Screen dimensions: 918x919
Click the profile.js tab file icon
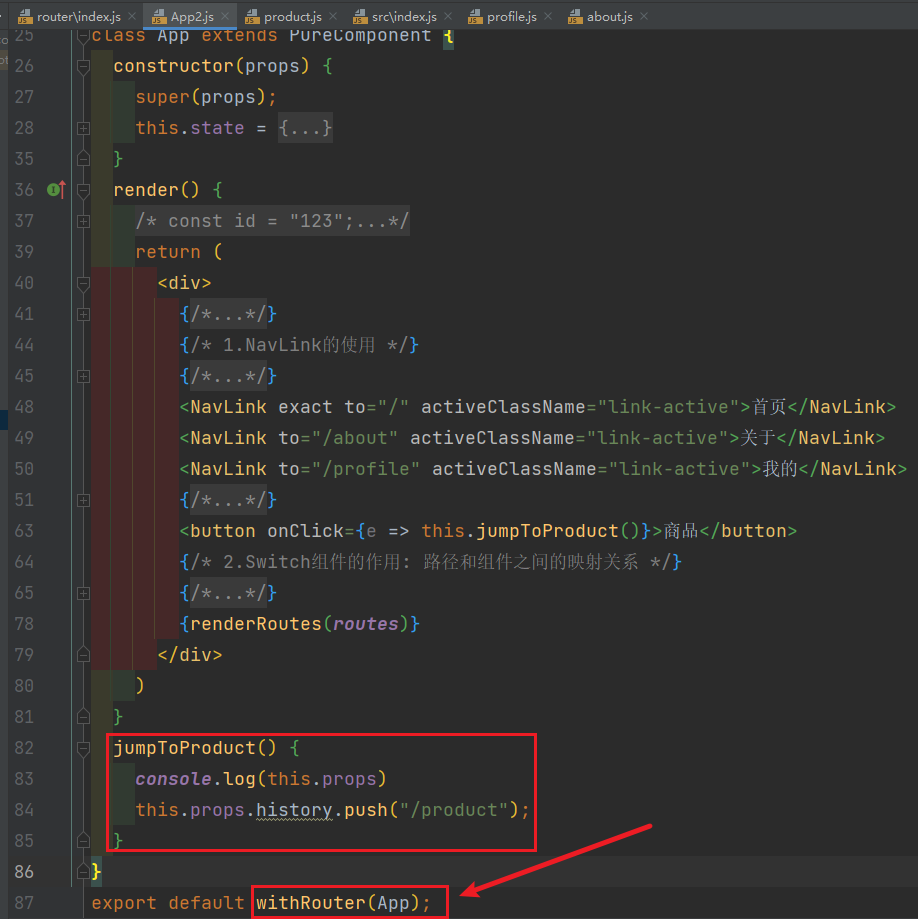[x=475, y=16]
